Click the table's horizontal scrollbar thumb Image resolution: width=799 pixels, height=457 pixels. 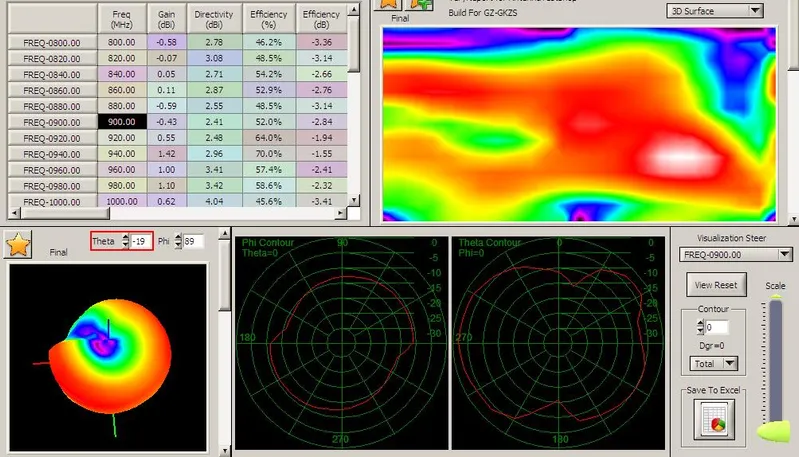[x=65, y=213]
